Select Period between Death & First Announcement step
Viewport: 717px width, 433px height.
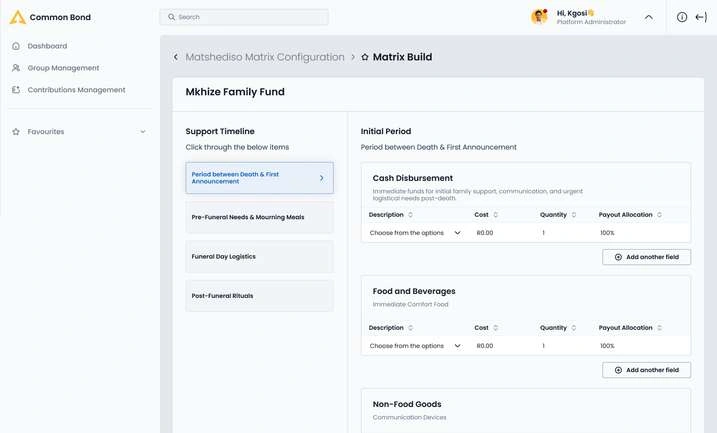pyautogui.click(x=259, y=178)
